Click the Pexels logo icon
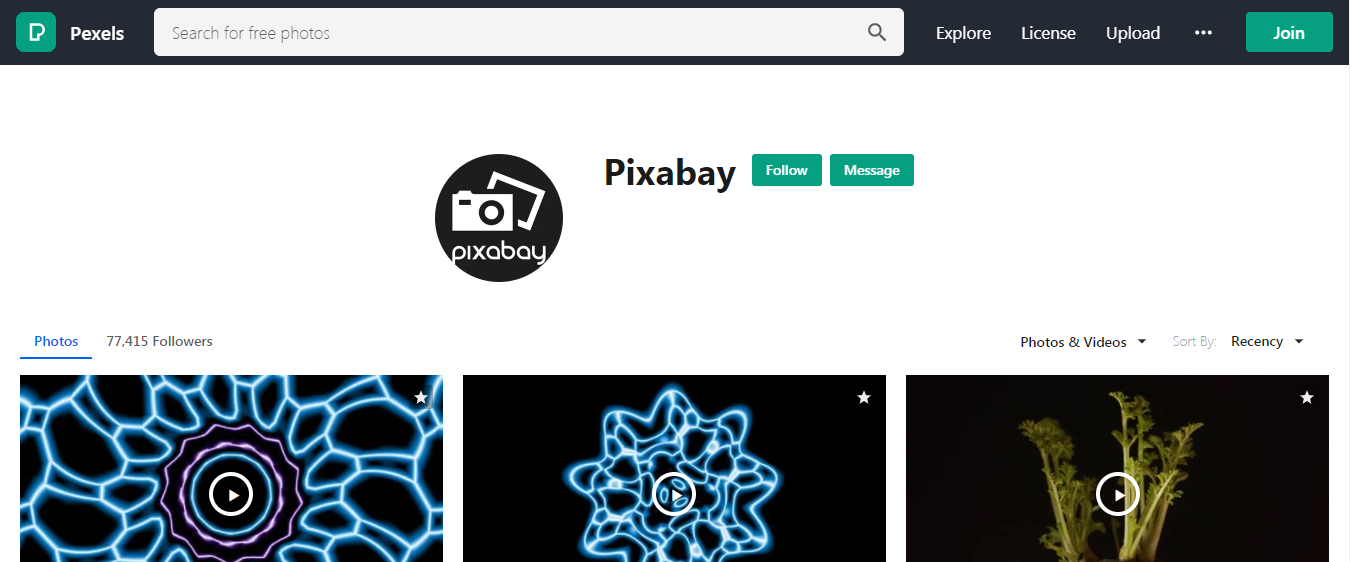 36,32
